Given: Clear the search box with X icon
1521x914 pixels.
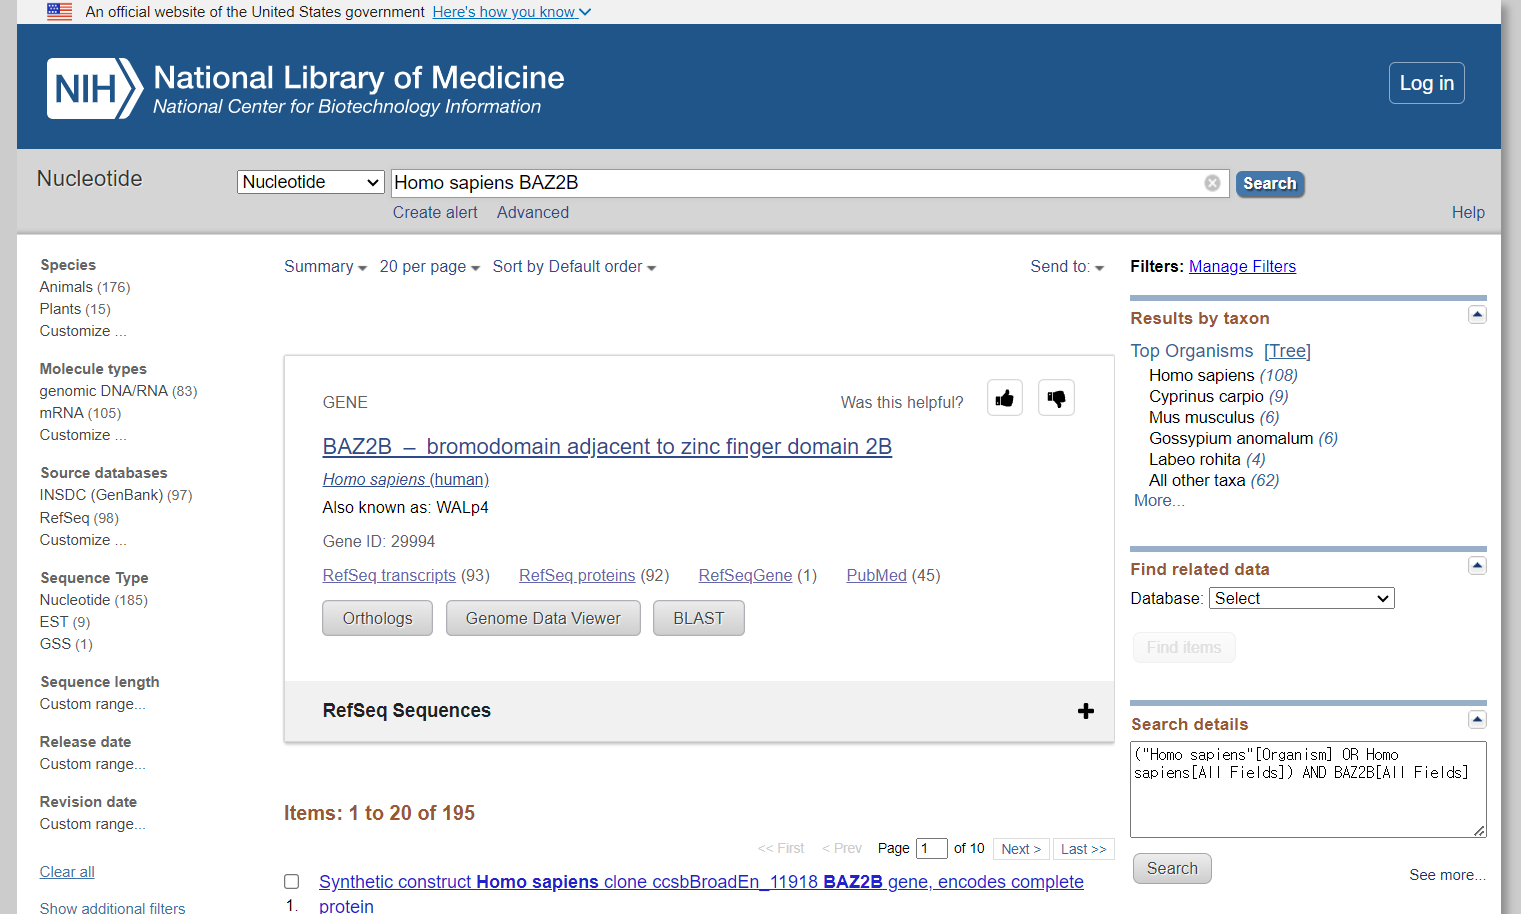Looking at the screenshot, I should (1212, 183).
